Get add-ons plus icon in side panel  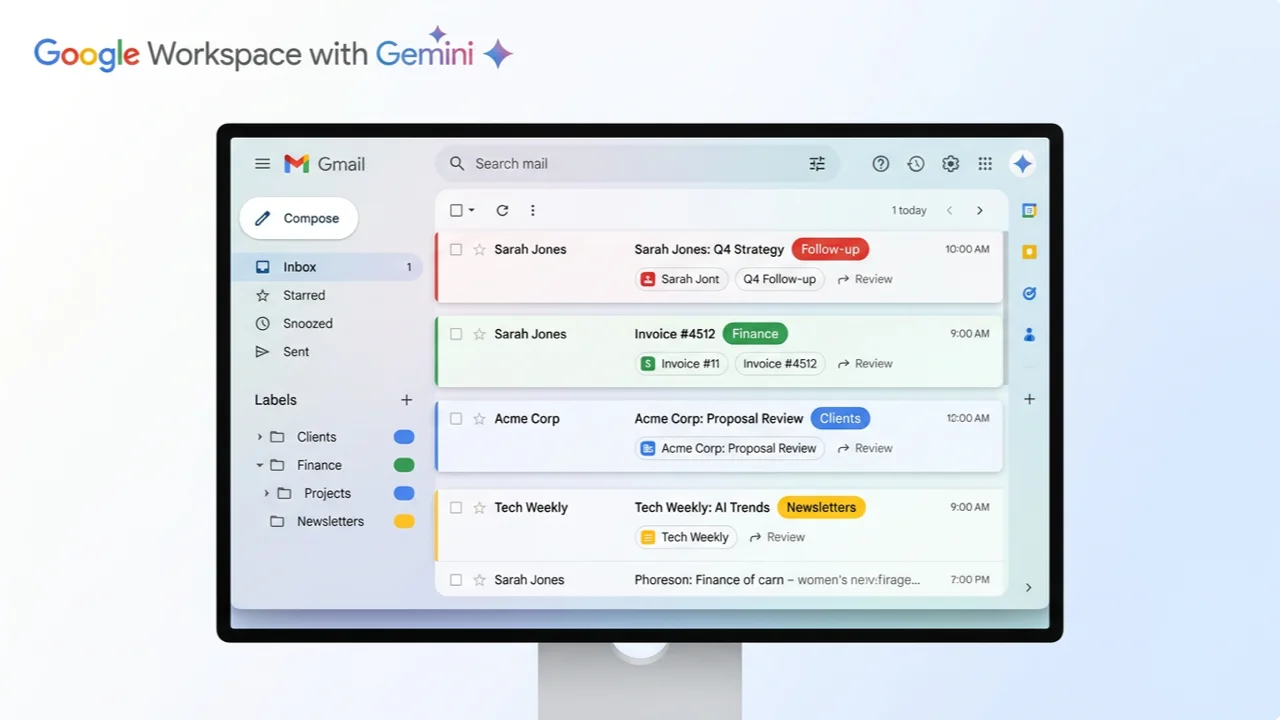tap(1029, 399)
